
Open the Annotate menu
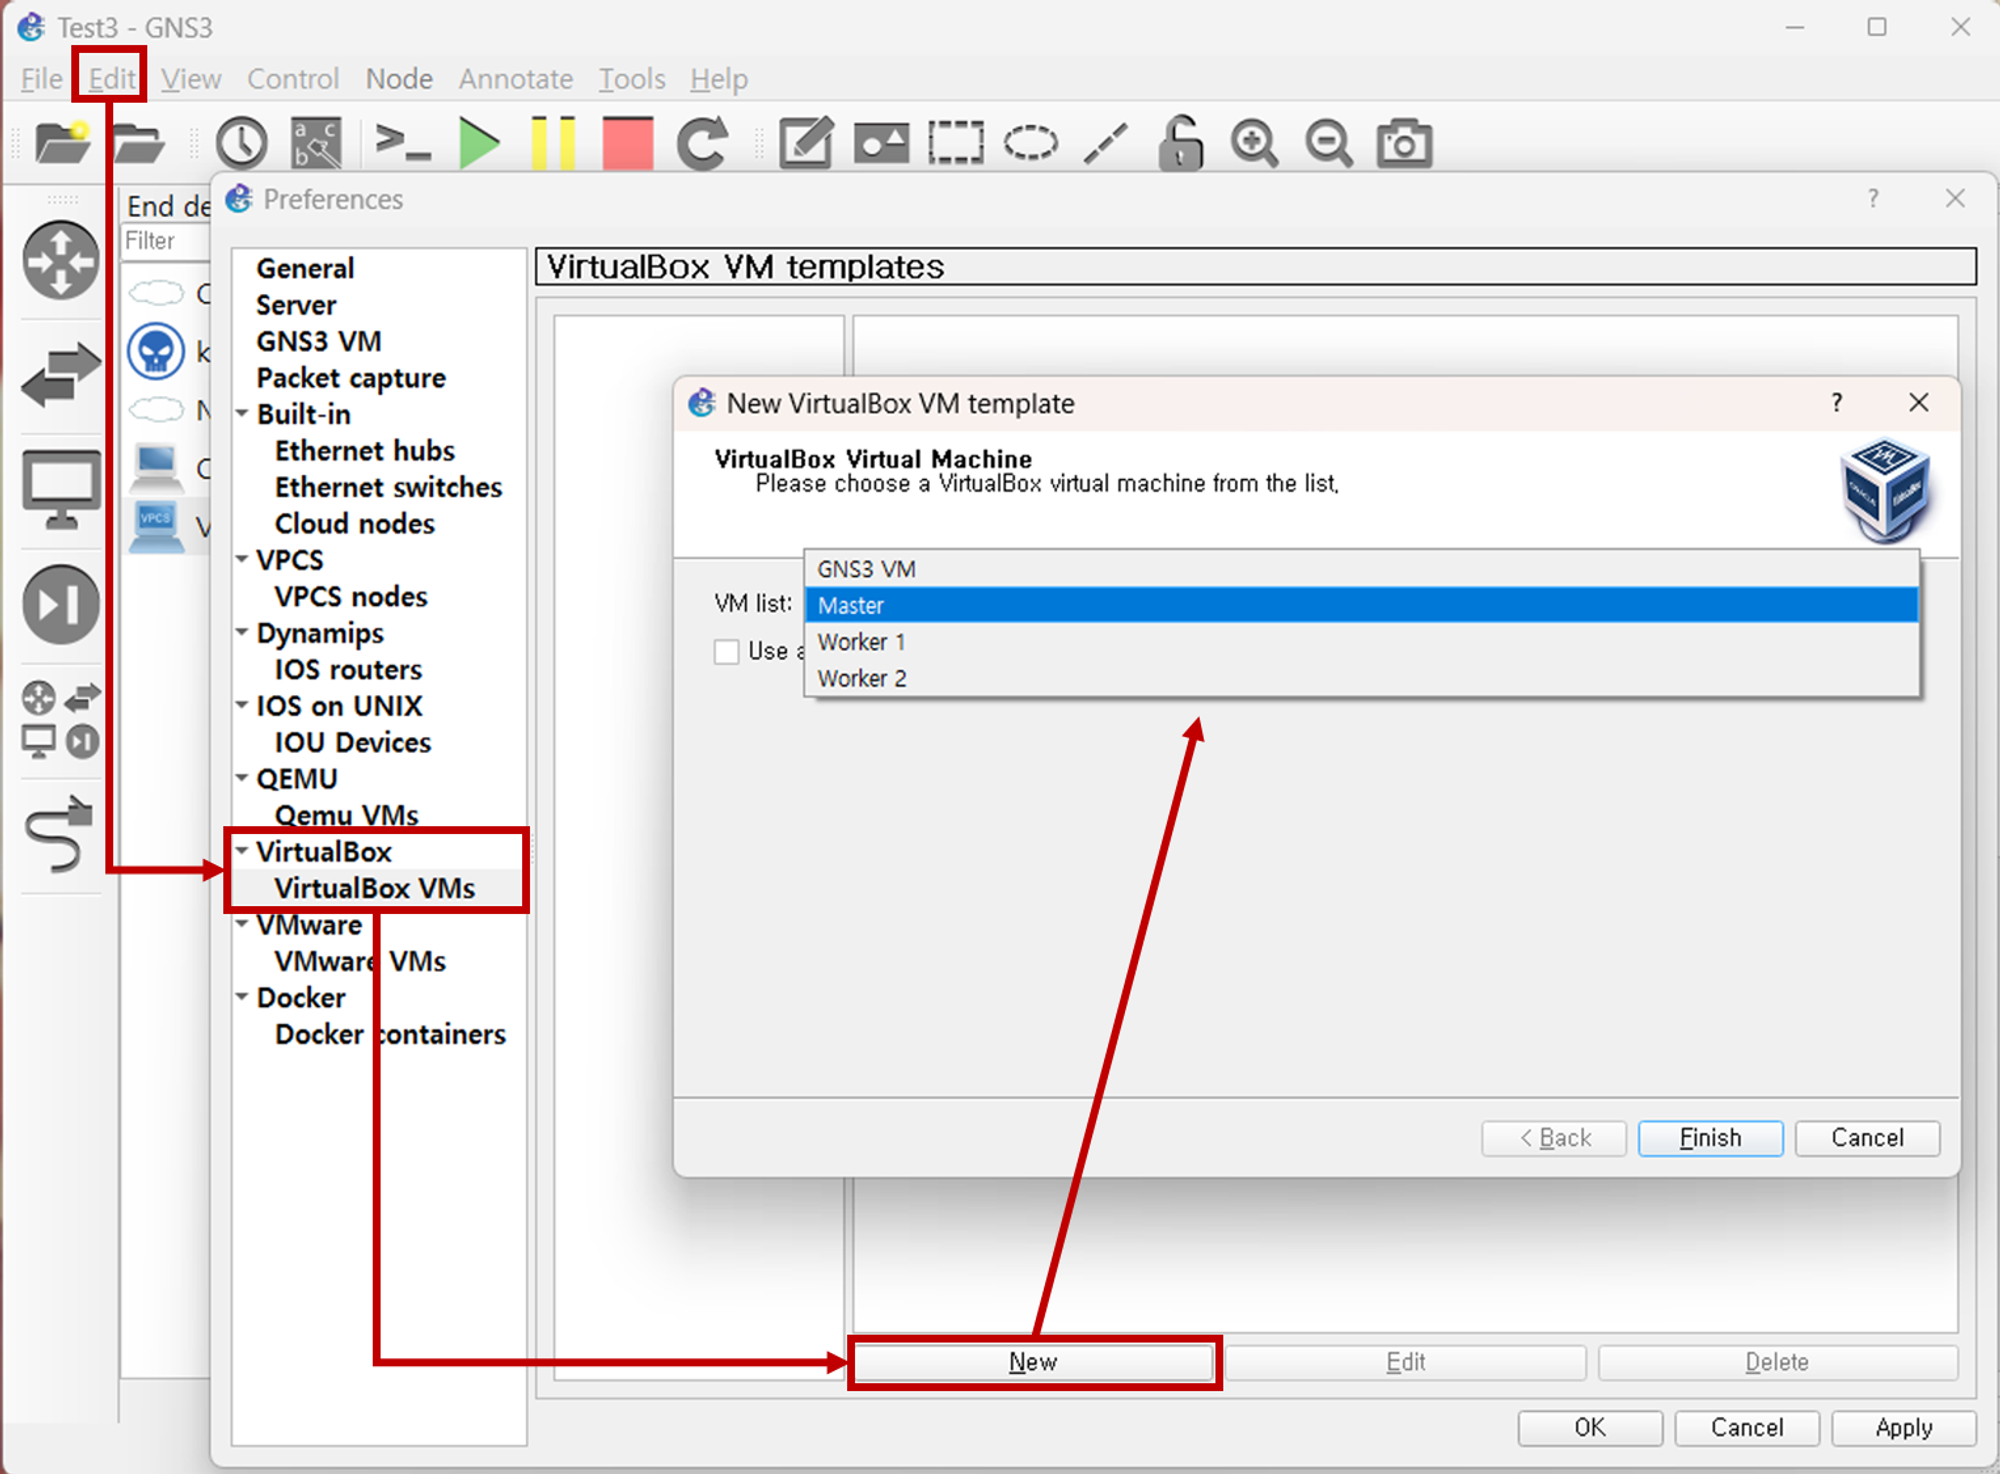coord(516,79)
